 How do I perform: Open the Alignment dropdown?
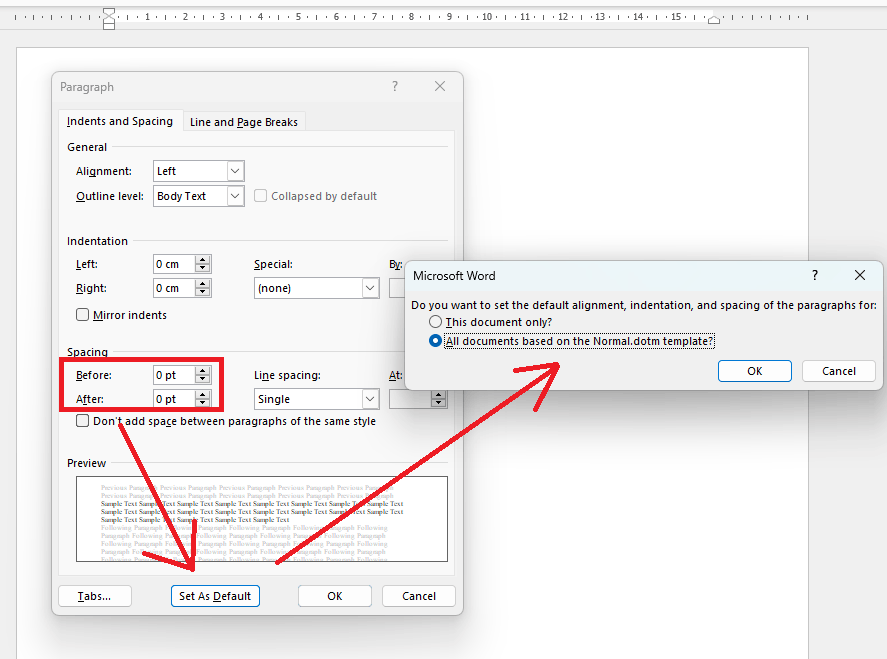point(233,170)
